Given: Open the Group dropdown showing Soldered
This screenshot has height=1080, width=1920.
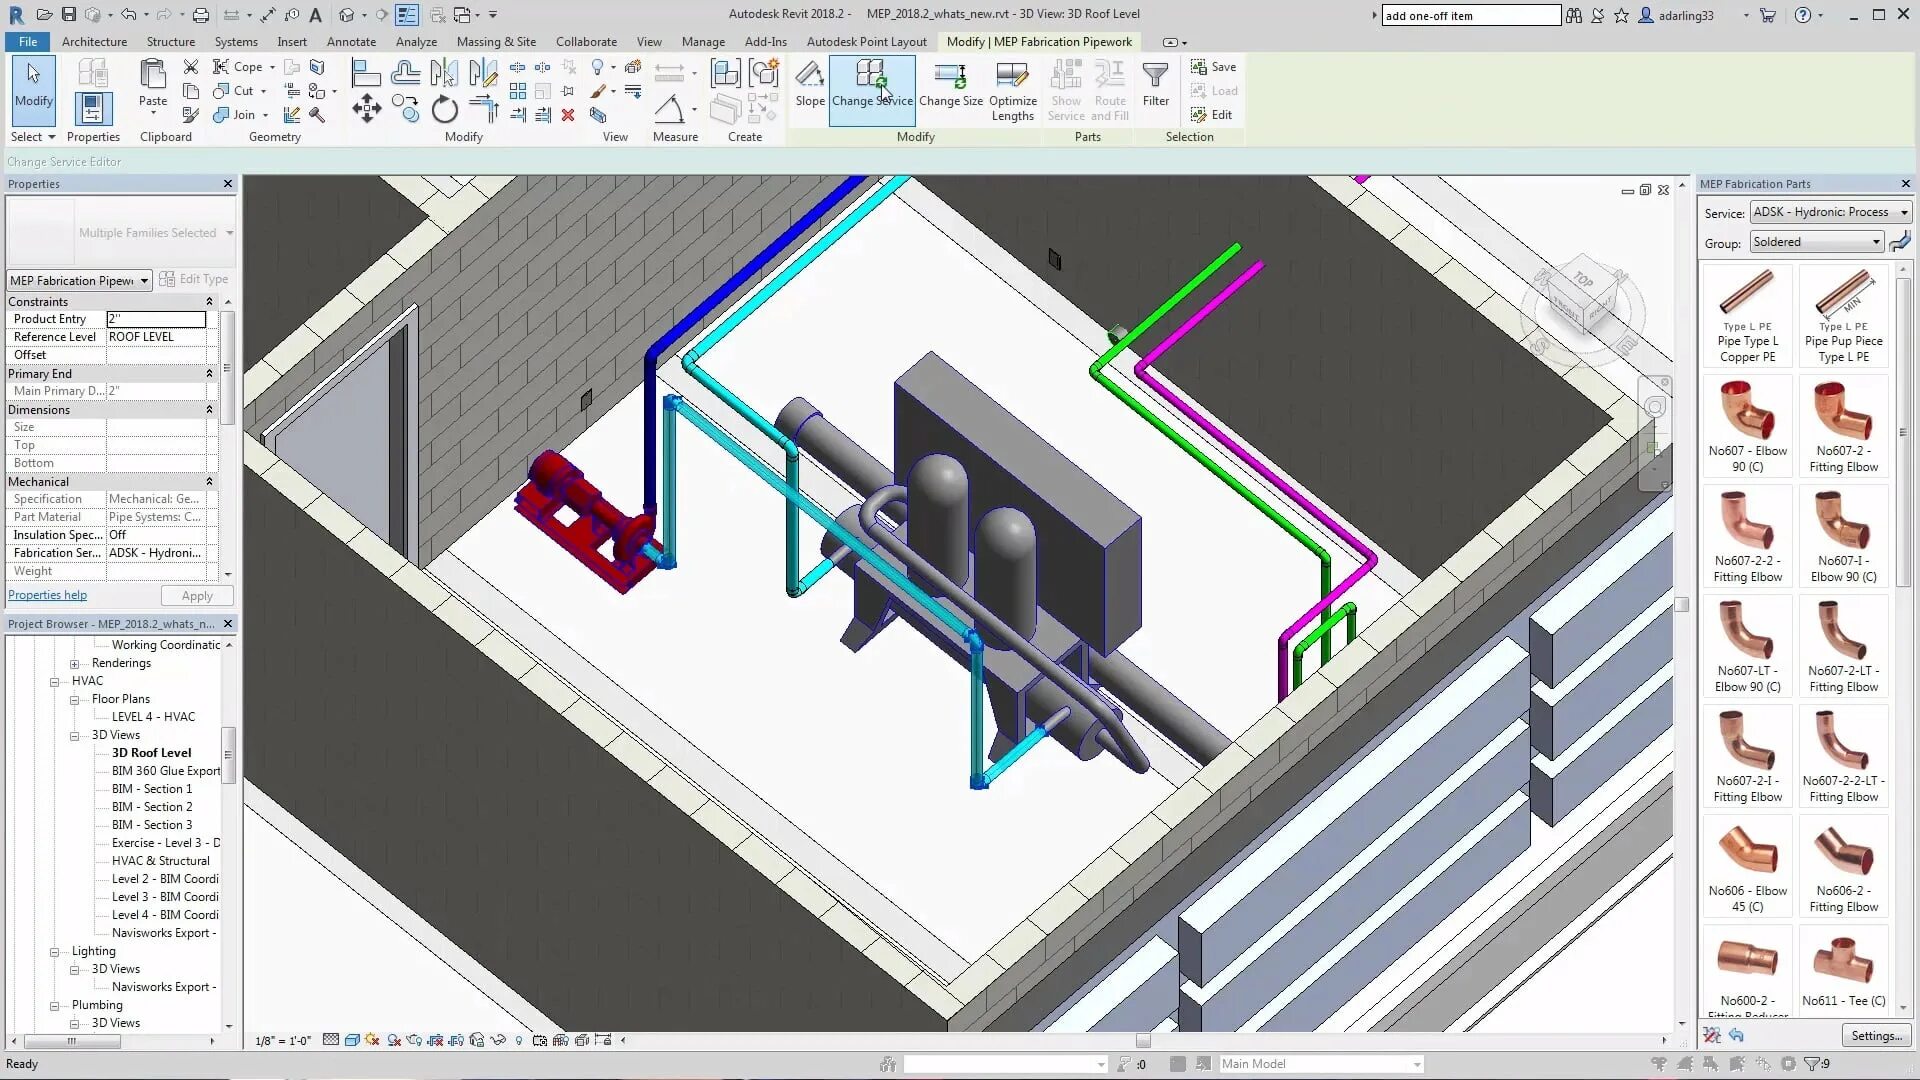Looking at the screenshot, I should [x=1816, y=242].
